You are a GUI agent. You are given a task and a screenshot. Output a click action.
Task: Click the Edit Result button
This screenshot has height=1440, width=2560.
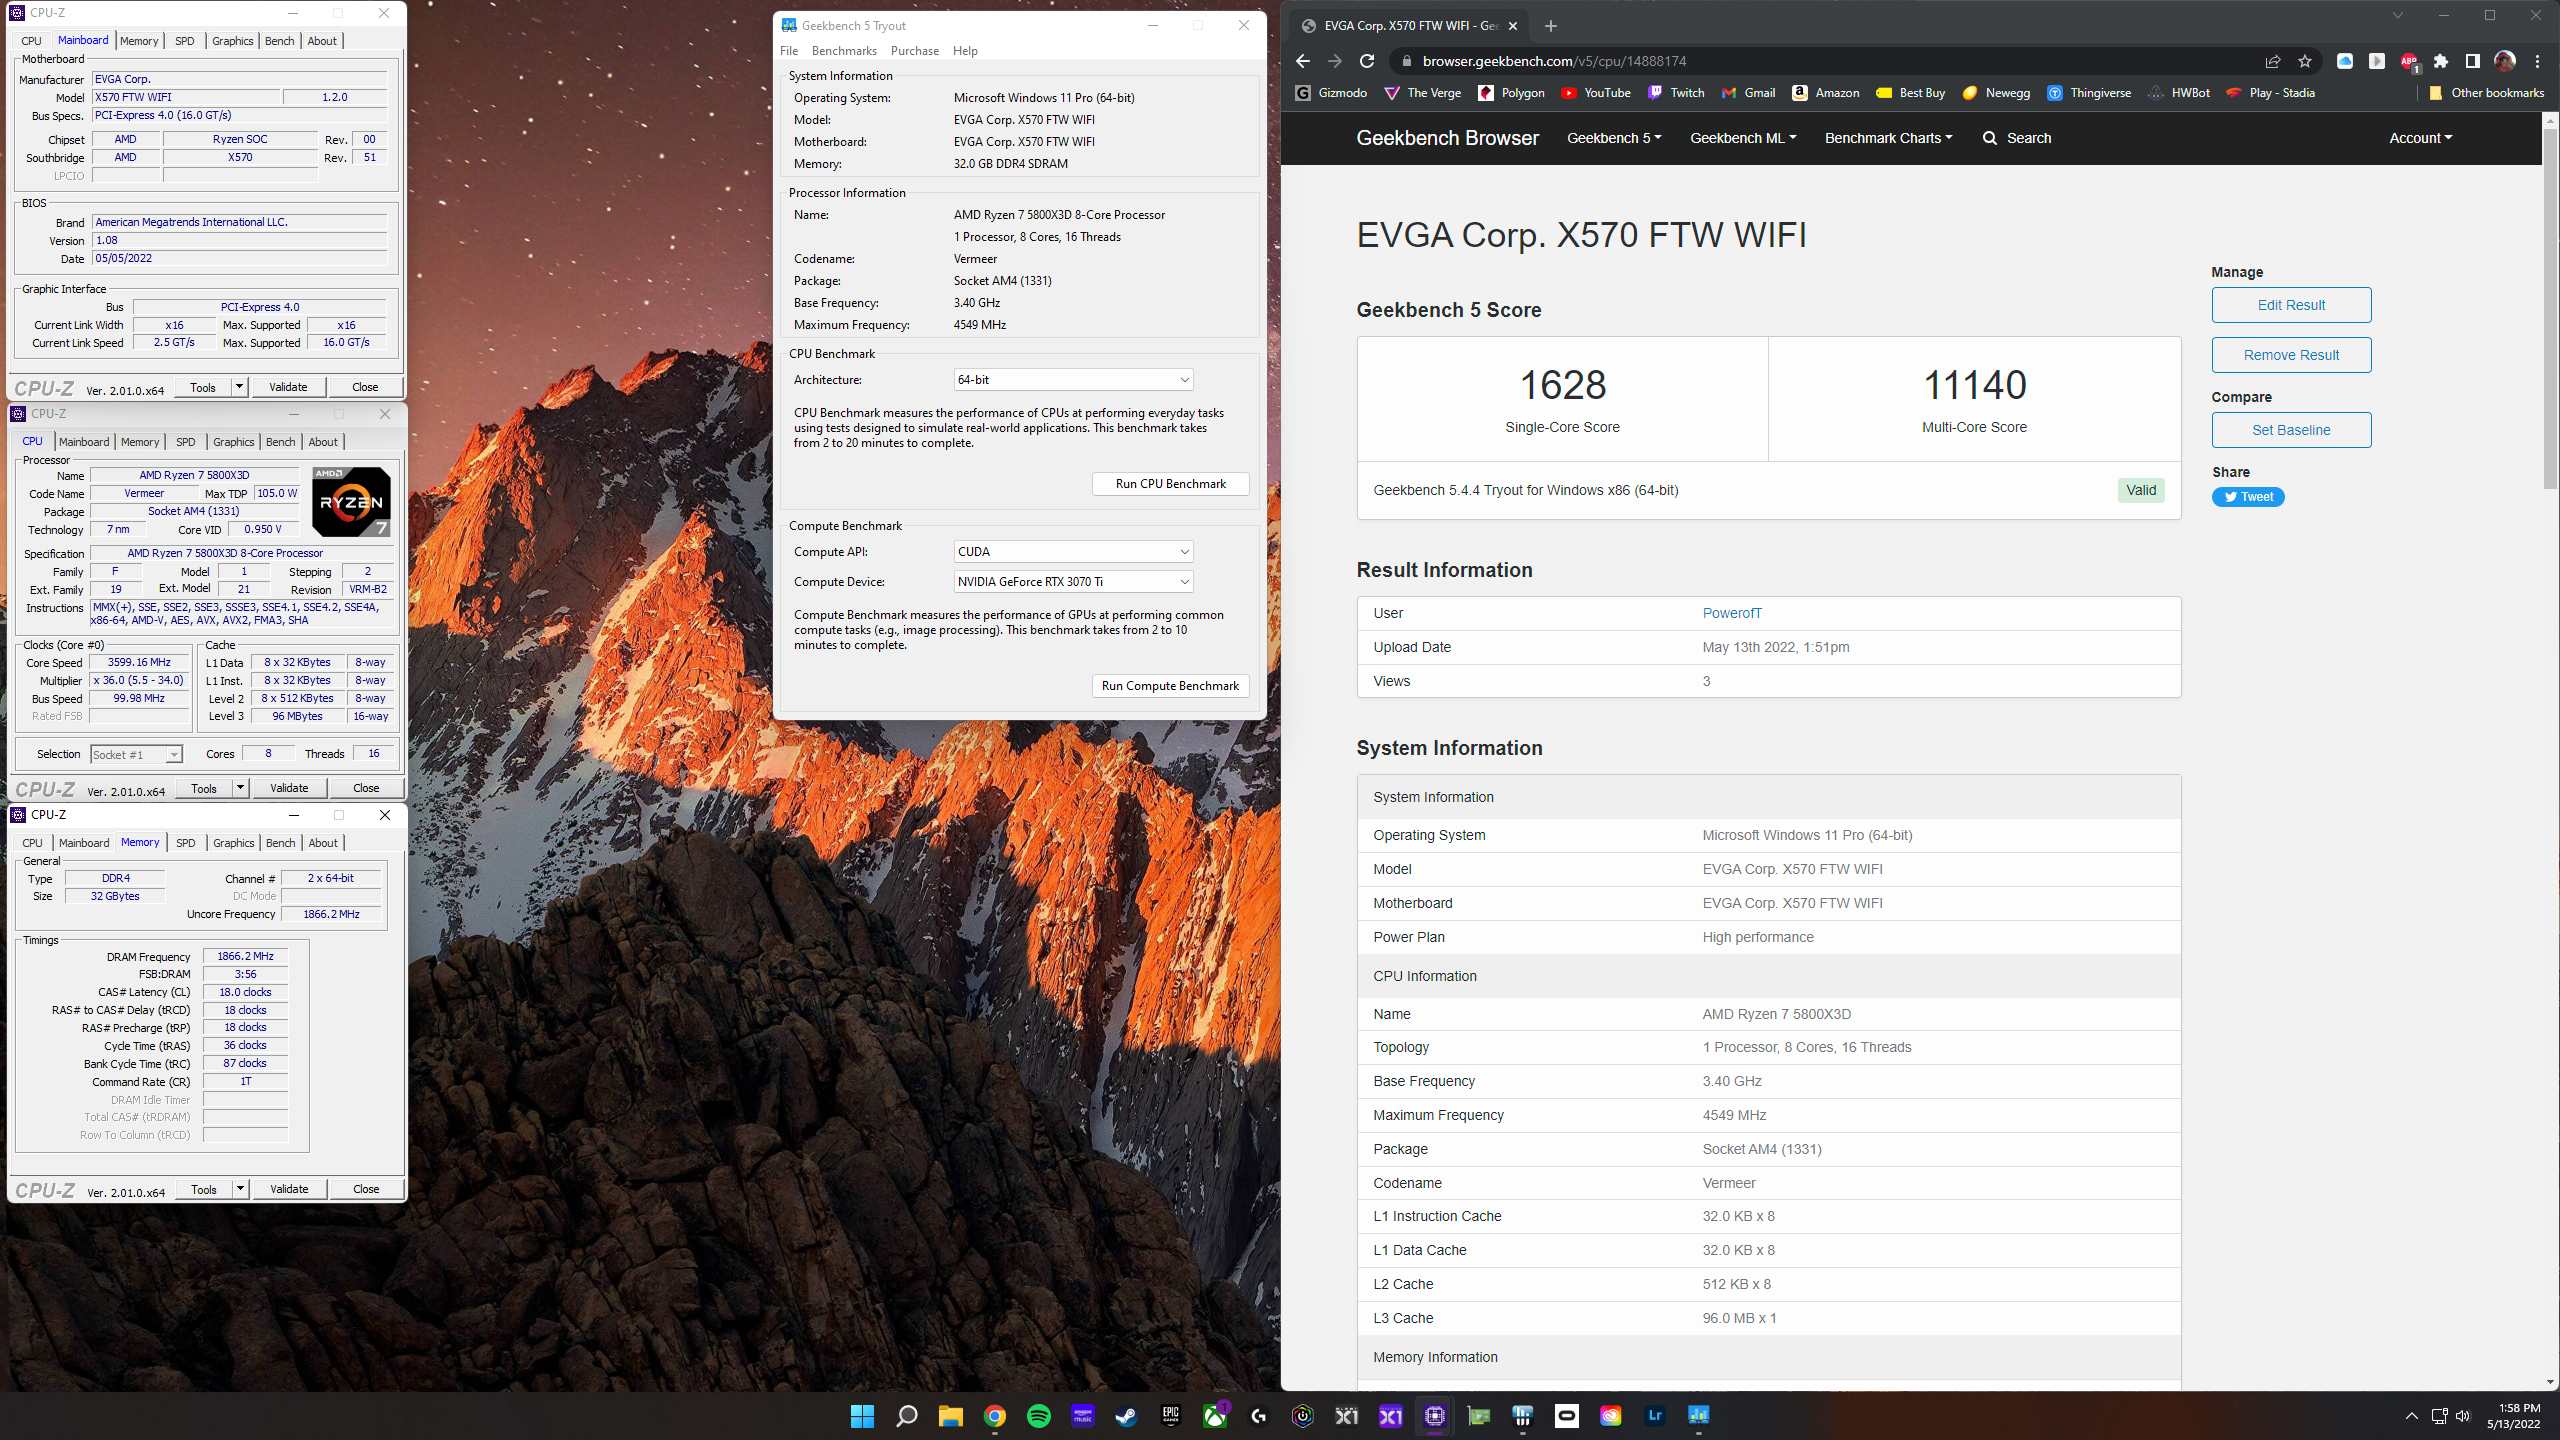[x=2291, y=305]
